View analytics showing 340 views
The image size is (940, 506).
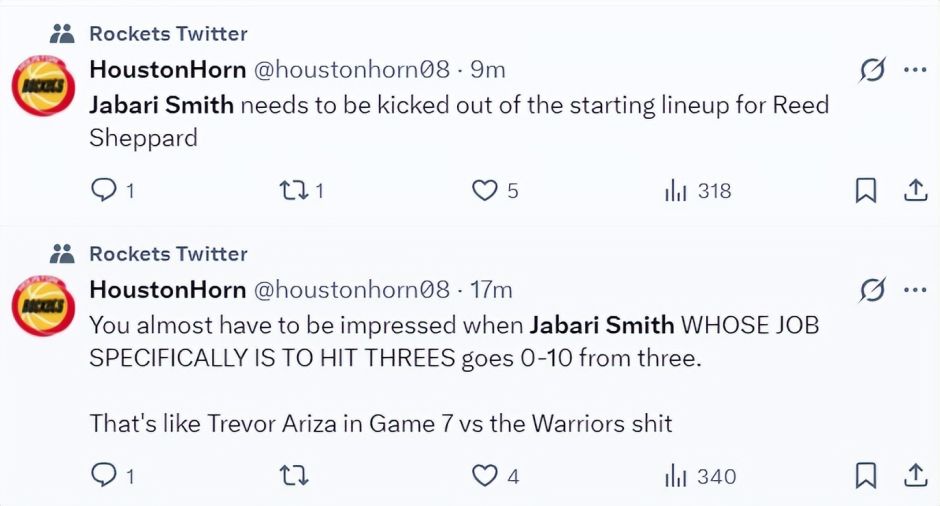(x=700, y=476)
